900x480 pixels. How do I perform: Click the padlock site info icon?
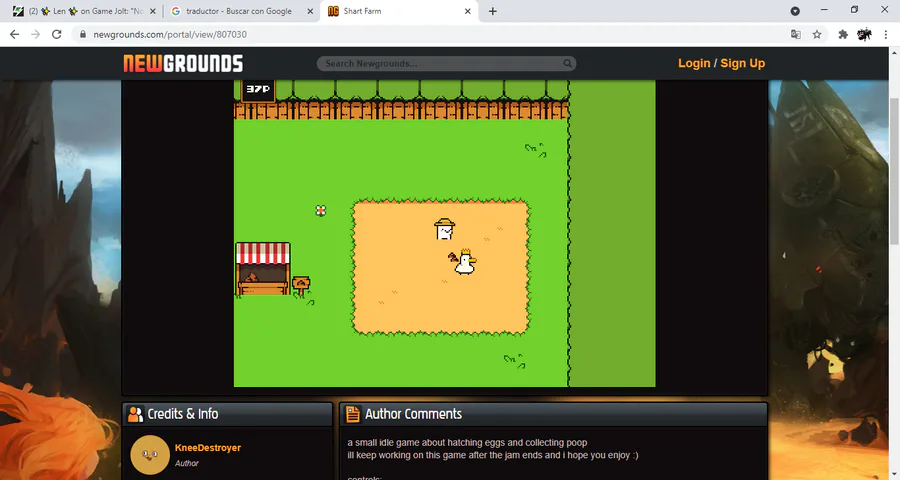83,34
